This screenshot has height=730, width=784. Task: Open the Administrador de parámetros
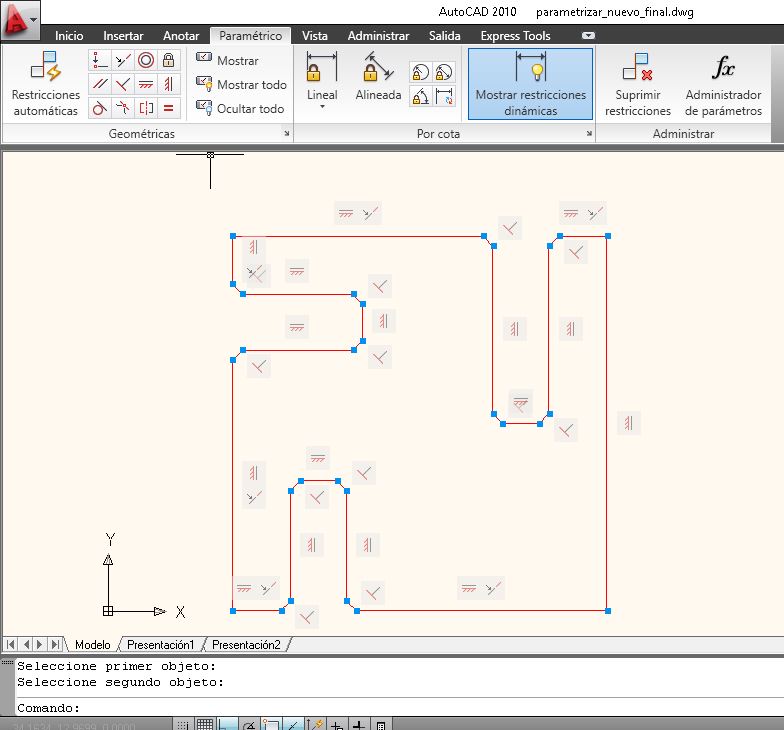[x=723, y=84]
